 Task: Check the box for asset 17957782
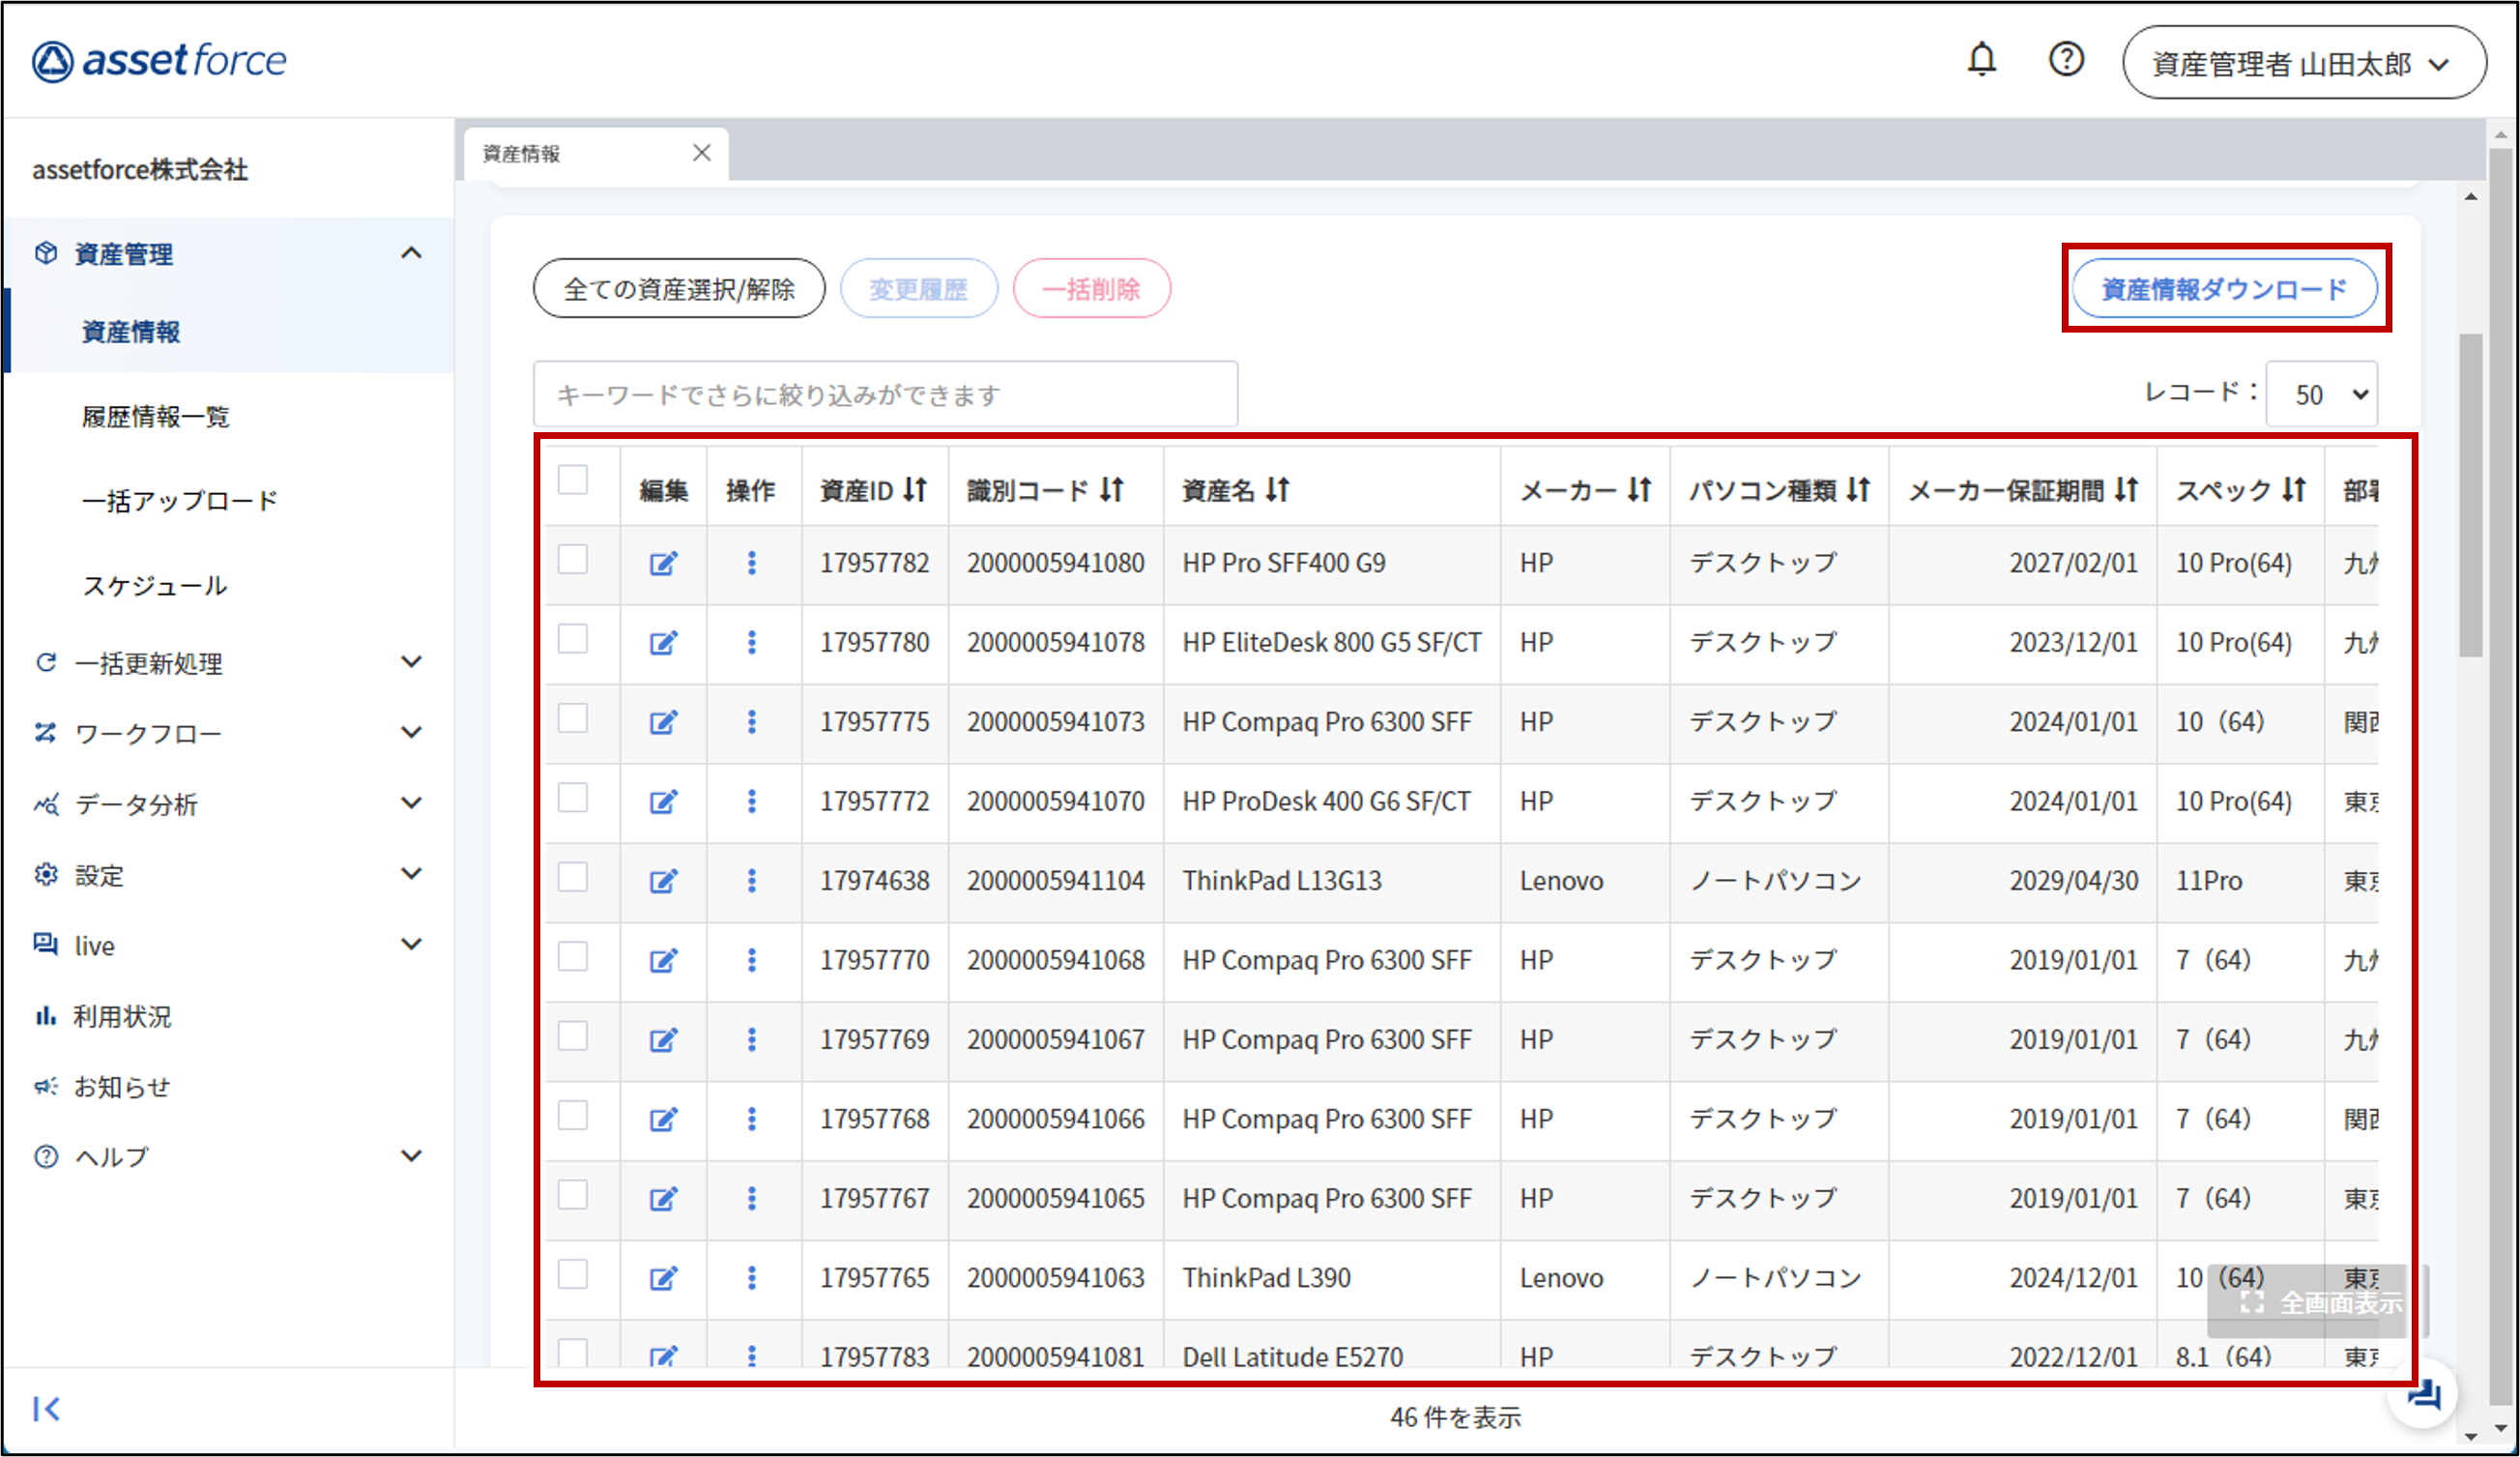coord(573,559)
